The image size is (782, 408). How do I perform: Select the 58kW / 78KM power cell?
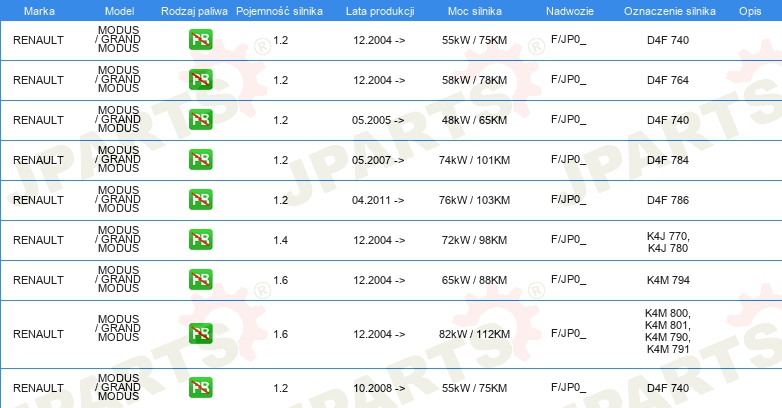[474, 80]
